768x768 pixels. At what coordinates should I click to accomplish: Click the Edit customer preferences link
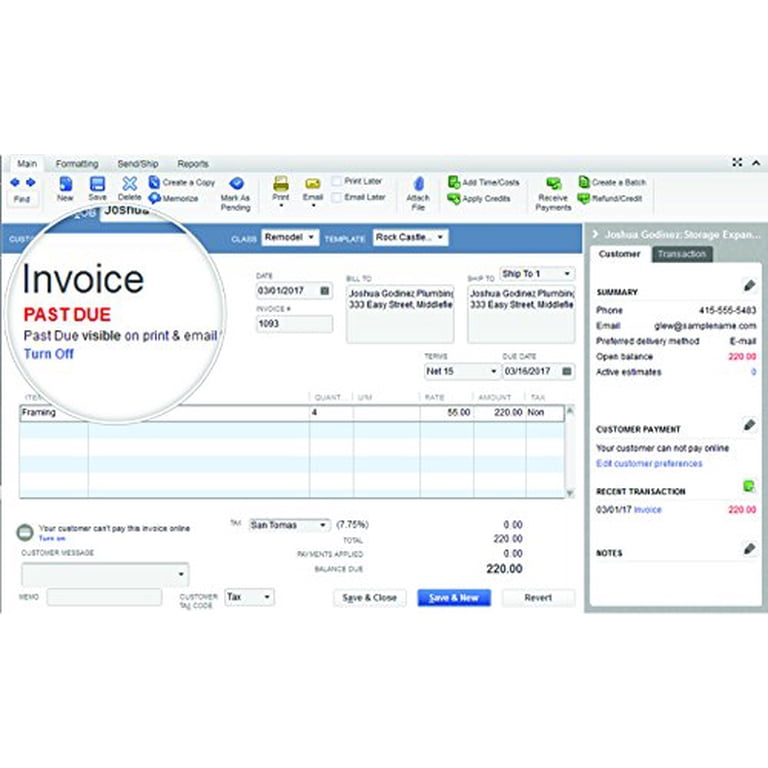click(649, 463)
